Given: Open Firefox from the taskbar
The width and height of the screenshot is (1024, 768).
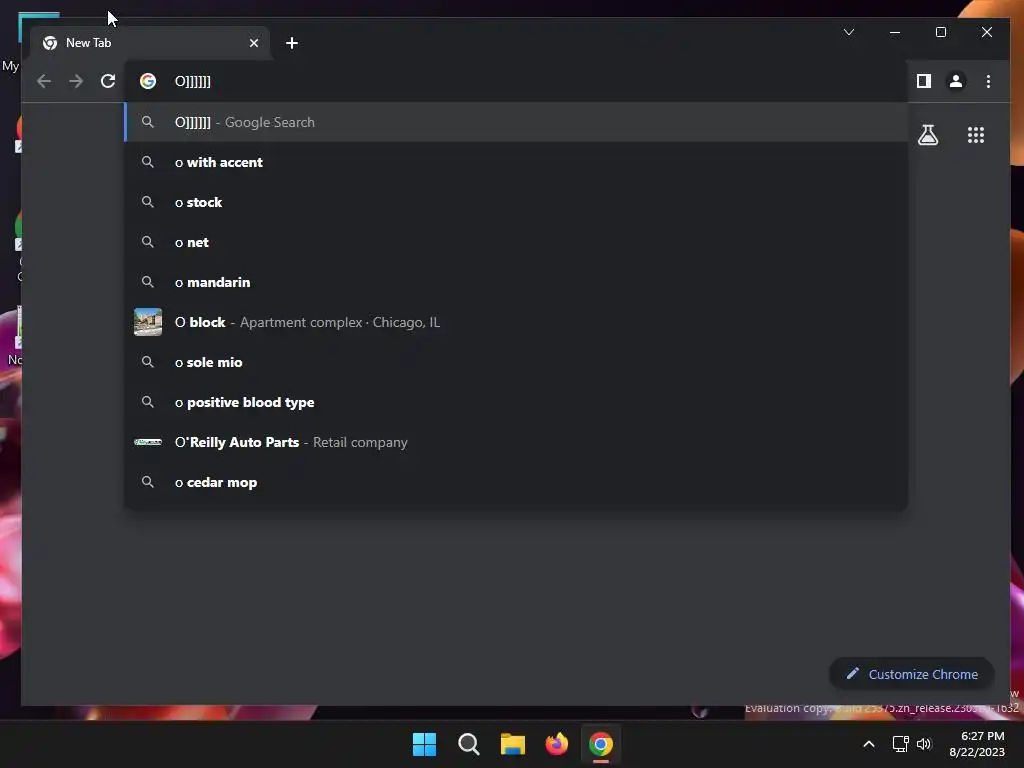Looking at the screenshot, I should (x=556, y=744).
